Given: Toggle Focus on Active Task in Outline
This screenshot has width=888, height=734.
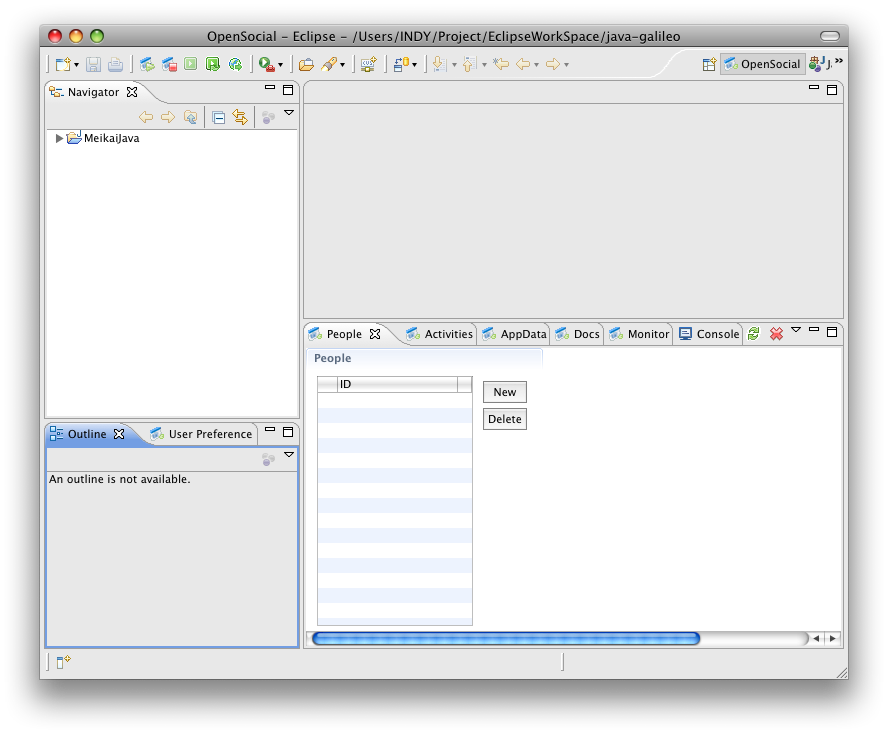Looking at the screenshot, I should [x=268, y=459].
